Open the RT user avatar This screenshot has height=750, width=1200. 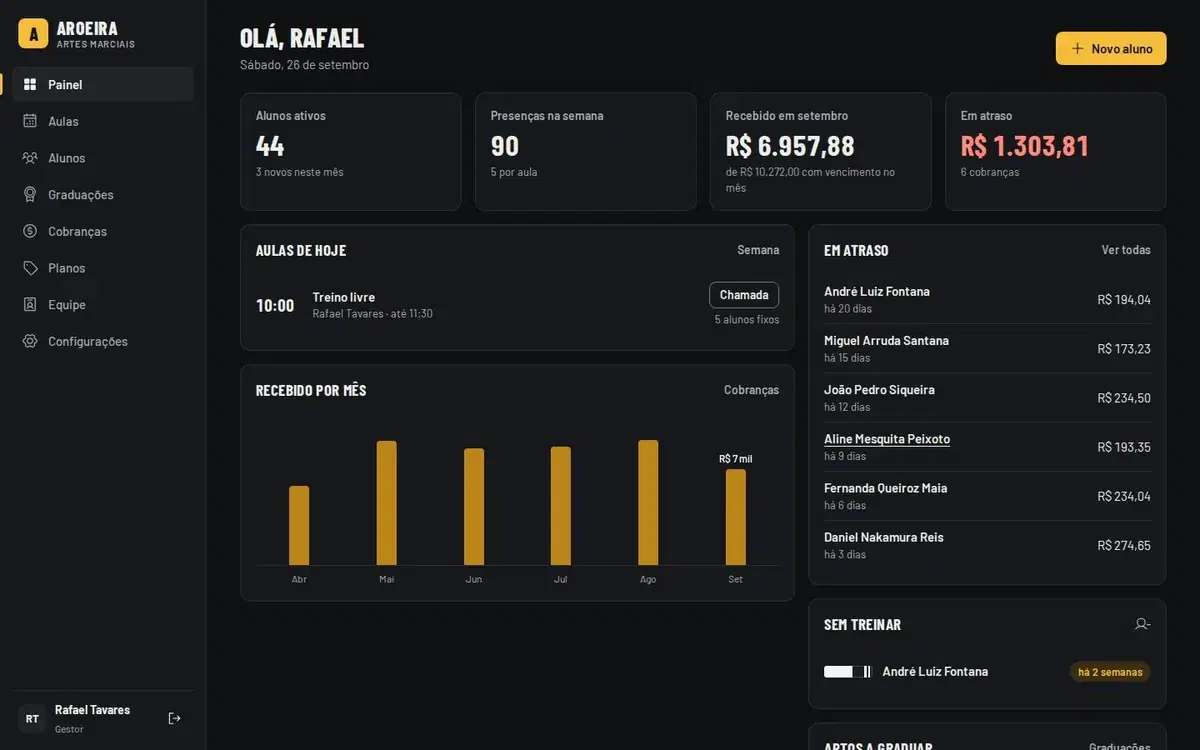[33, 718]
